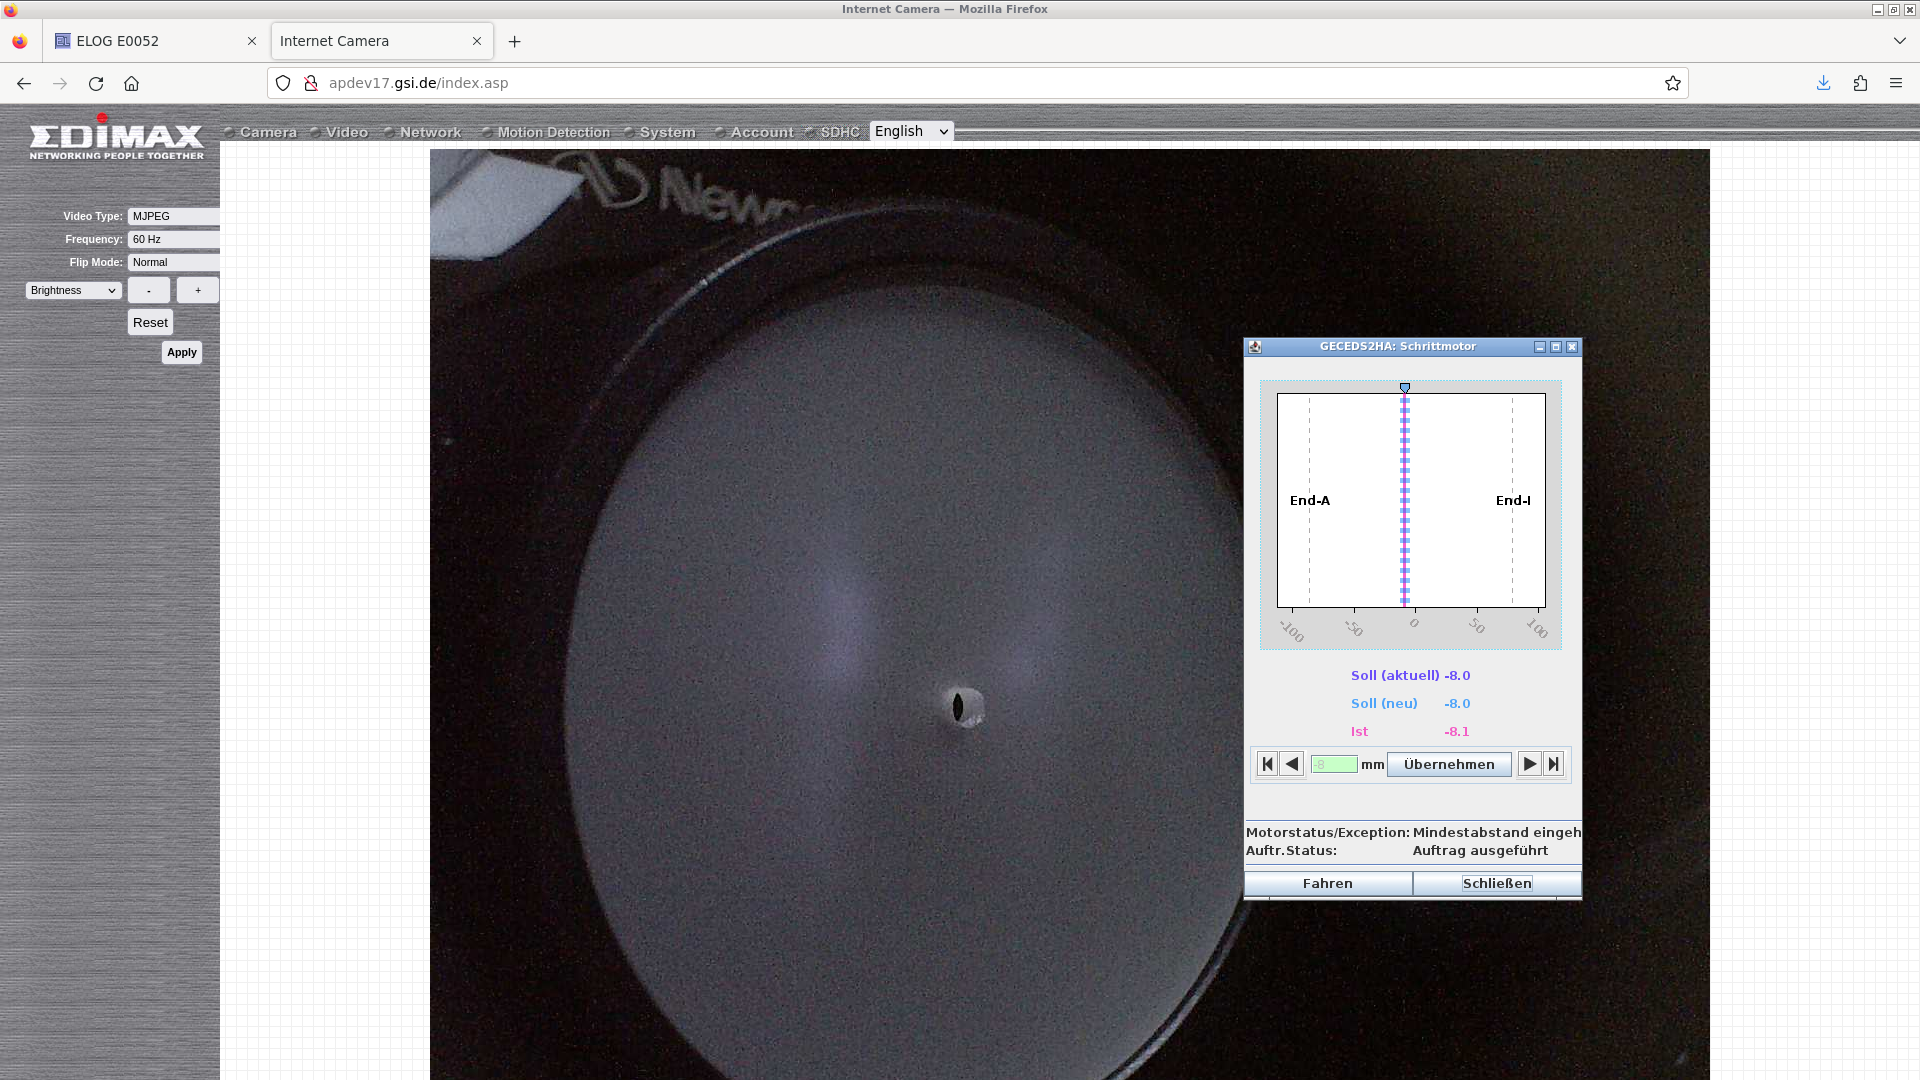Click the address bar URL
Viewport: 1920px width, 1080px height.
click(x=418, y=83)
